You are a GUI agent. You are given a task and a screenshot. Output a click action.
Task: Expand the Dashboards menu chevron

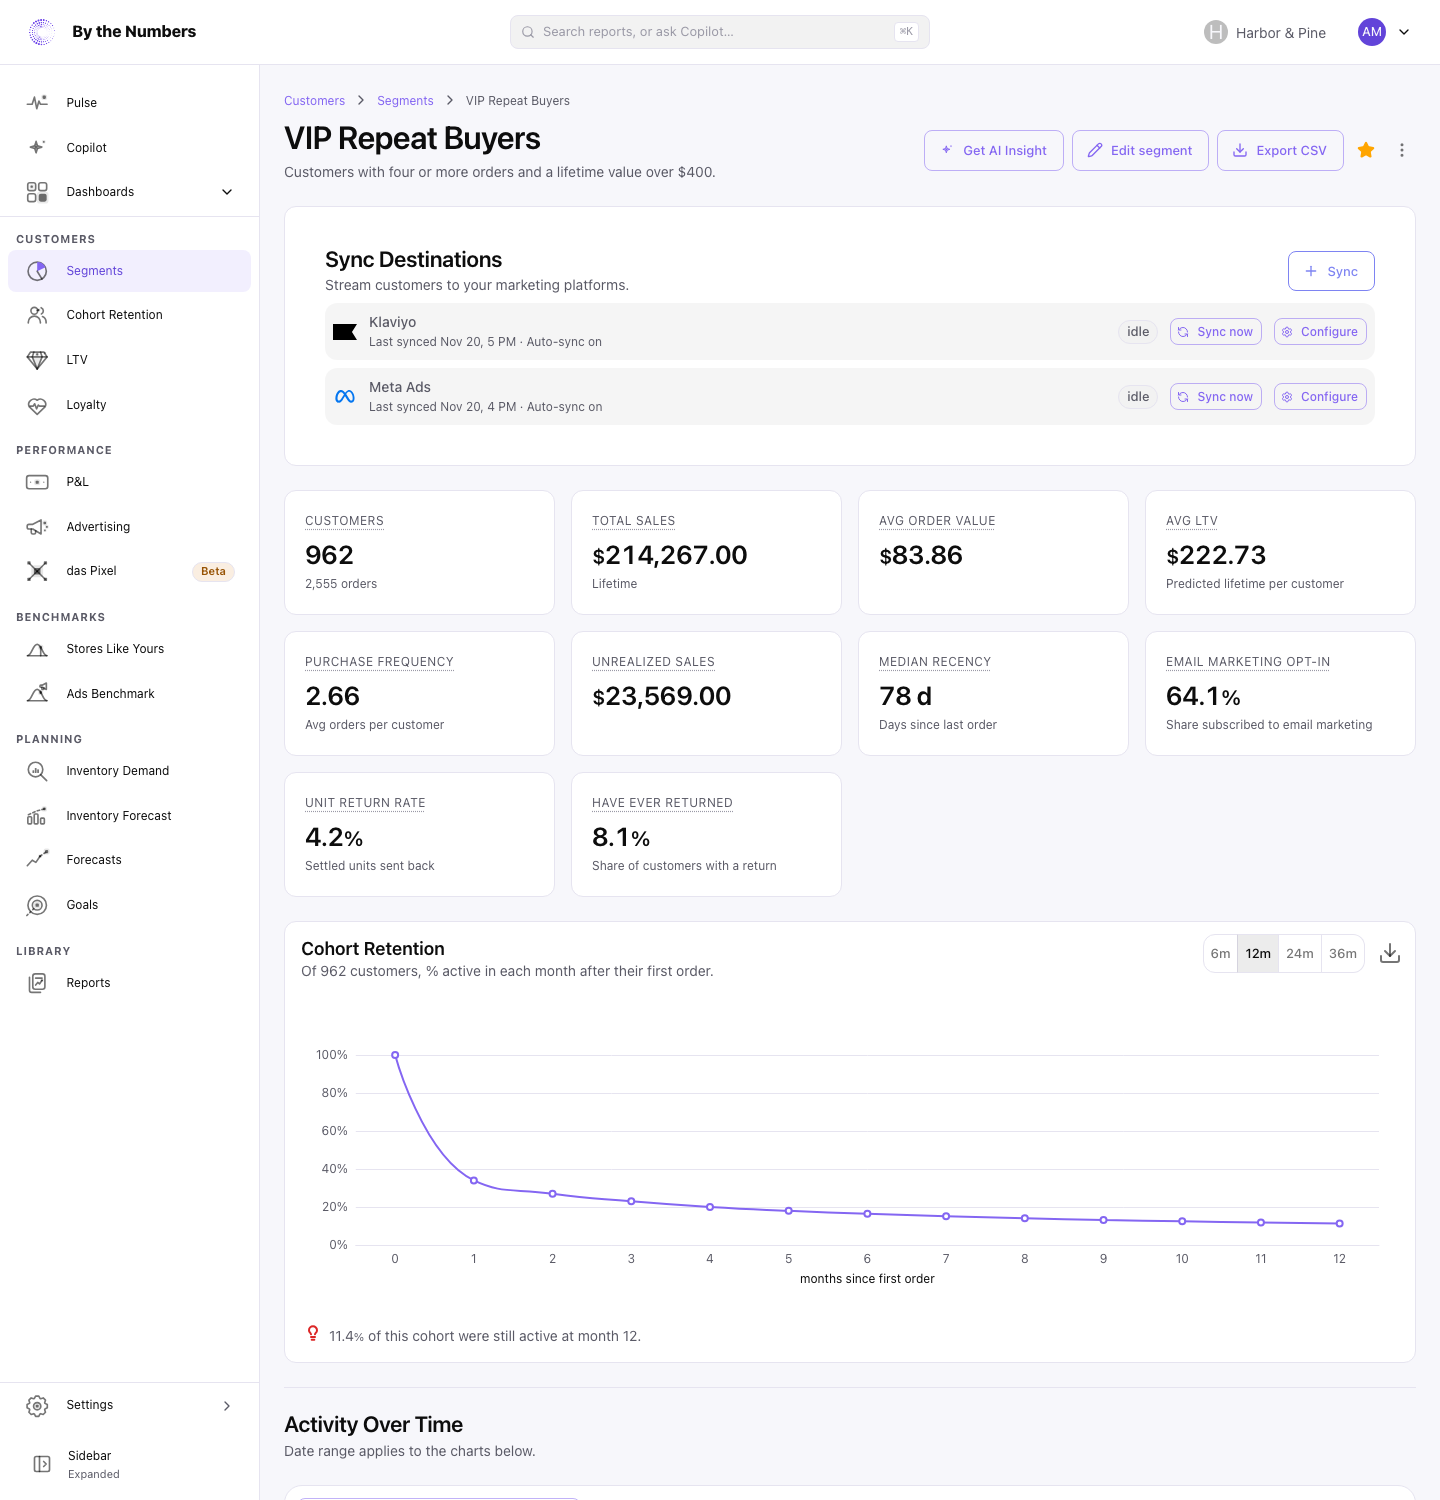(x=227, y=192)
